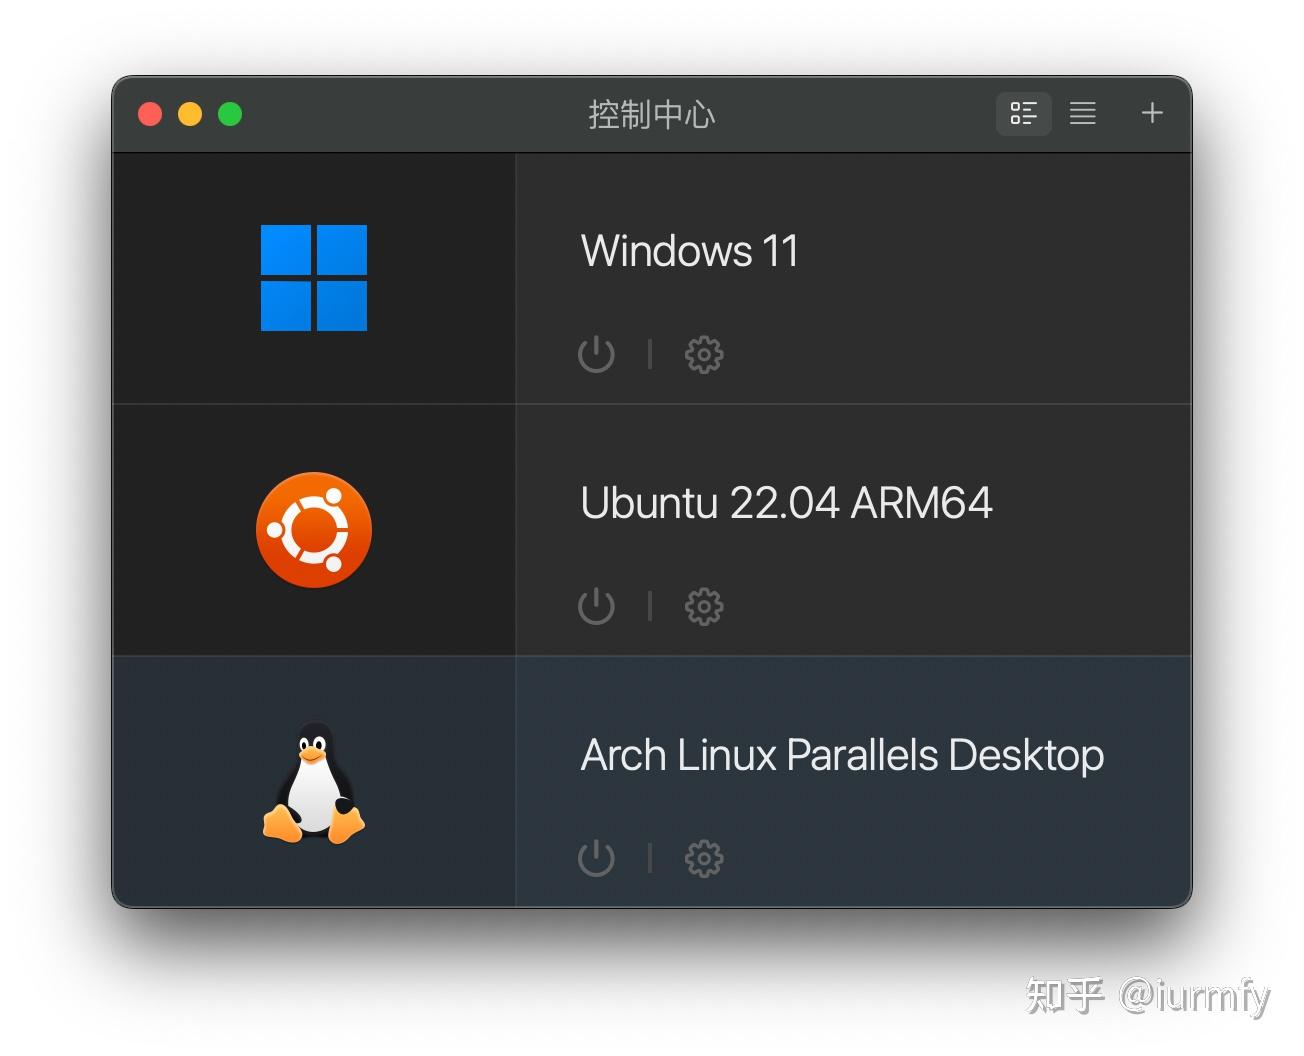Start the Ubuntu 22.04 ARM64 machine

[x=595, y=606]
